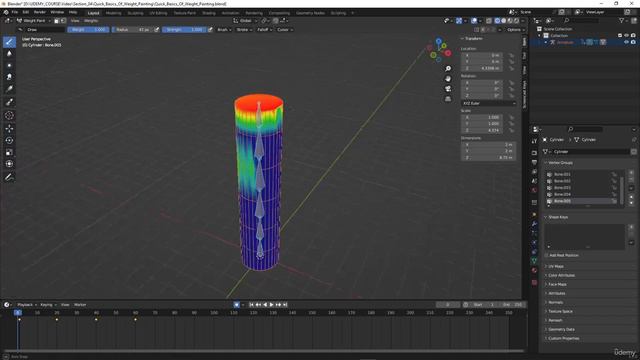Open the Stroke settings dropdown

pyautogui.click(x=244, y=29)
